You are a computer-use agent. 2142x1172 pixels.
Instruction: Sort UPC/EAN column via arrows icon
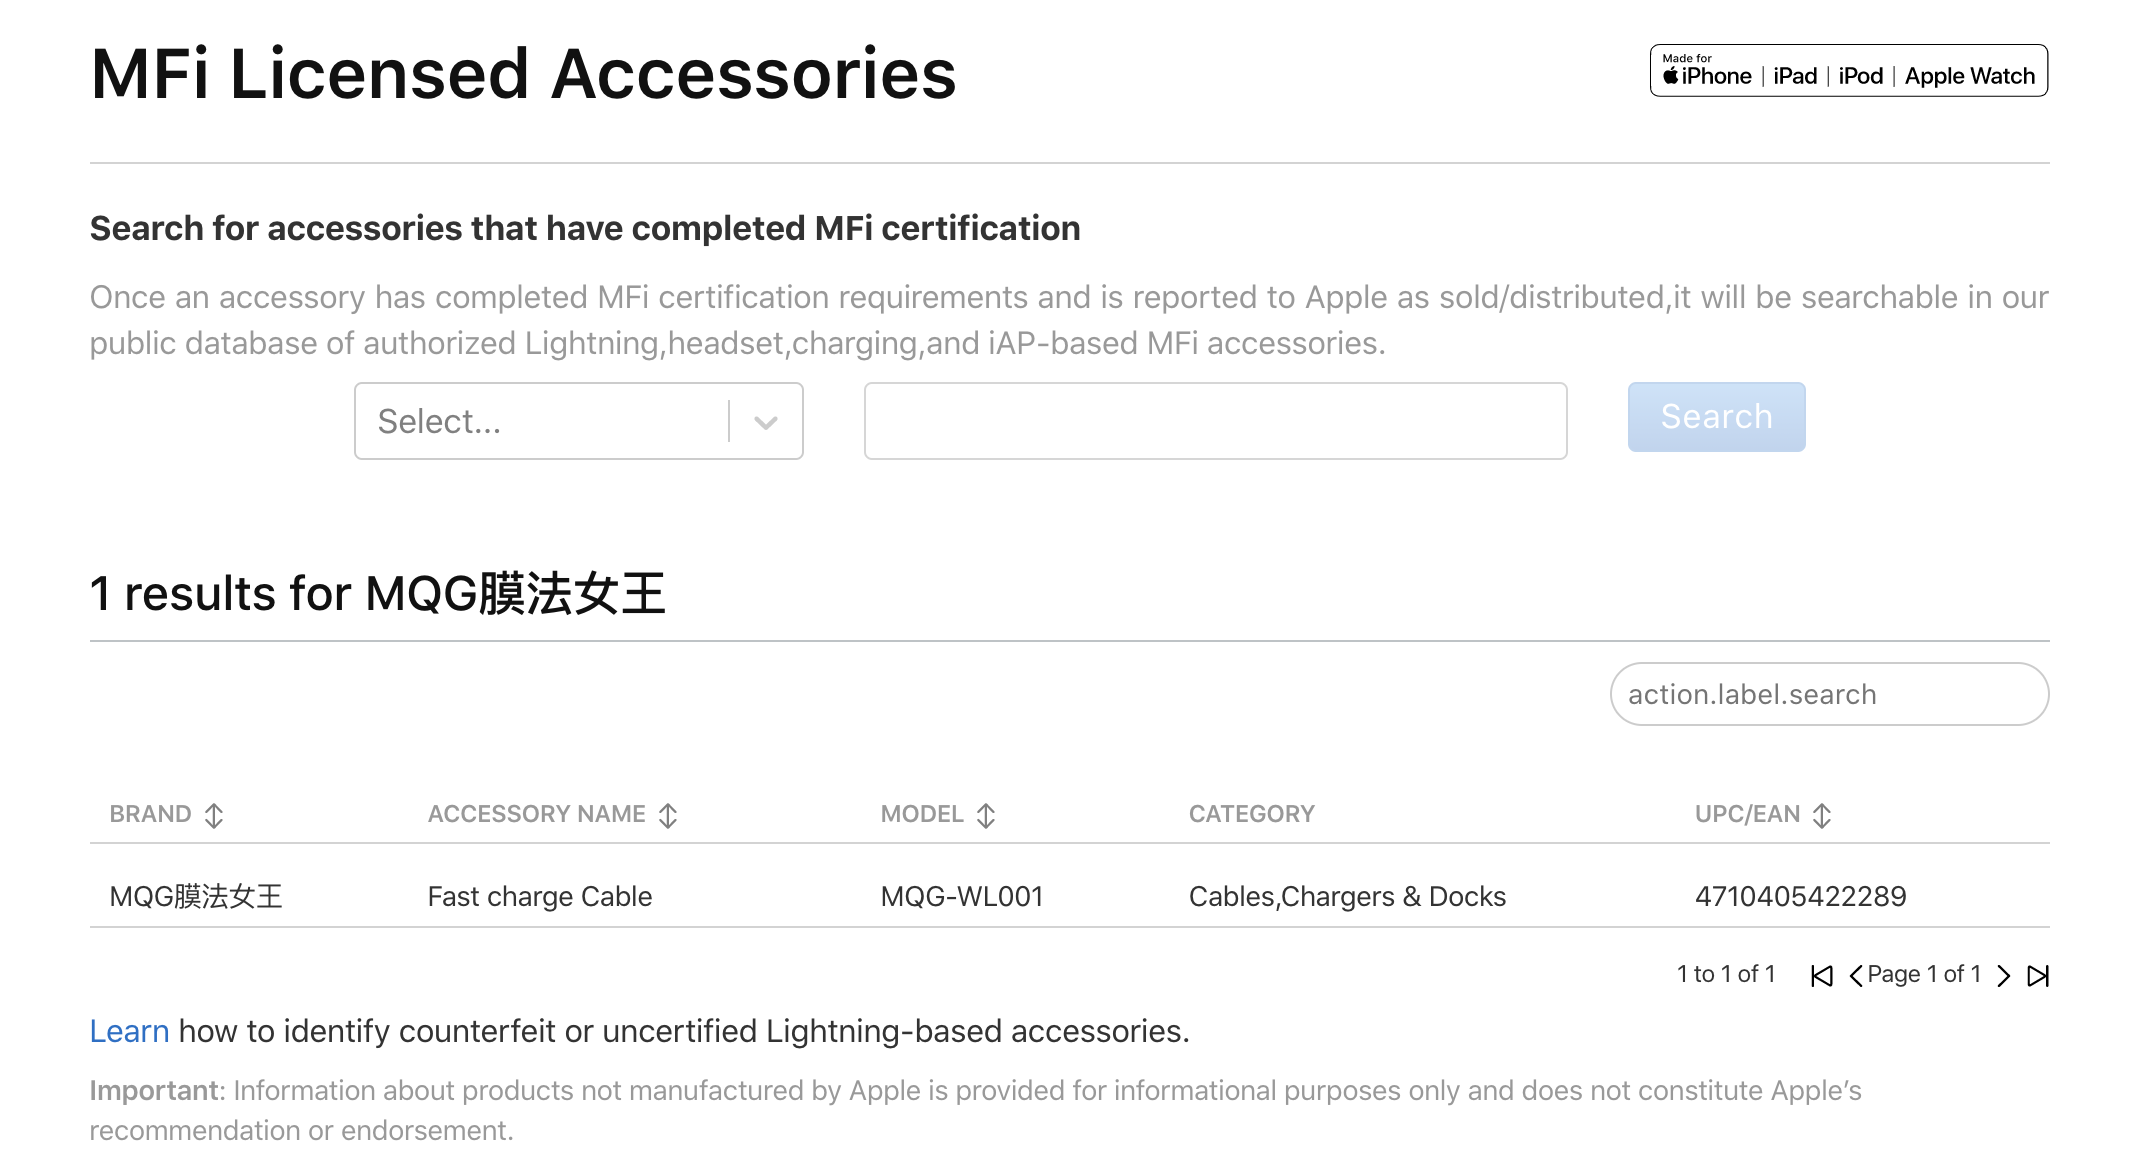pyautogui.click(x=1822, y=815)
